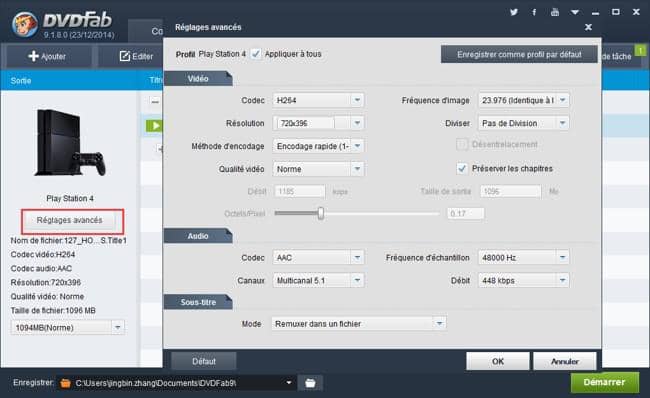Open audio Débit 448 kbps dropdown
The height and width of the screenshot is (398, 650).
pyautogui.click(x=524, y=281)
